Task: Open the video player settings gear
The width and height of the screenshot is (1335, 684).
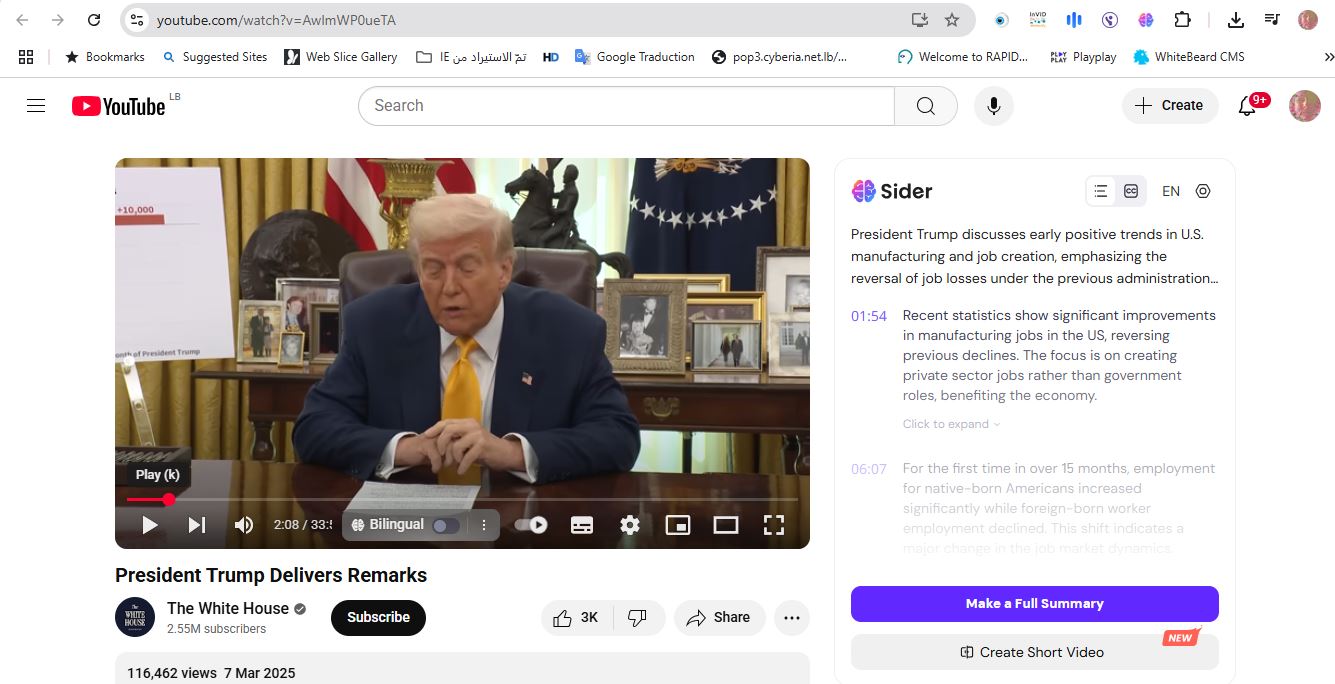Action: point(629,525)
